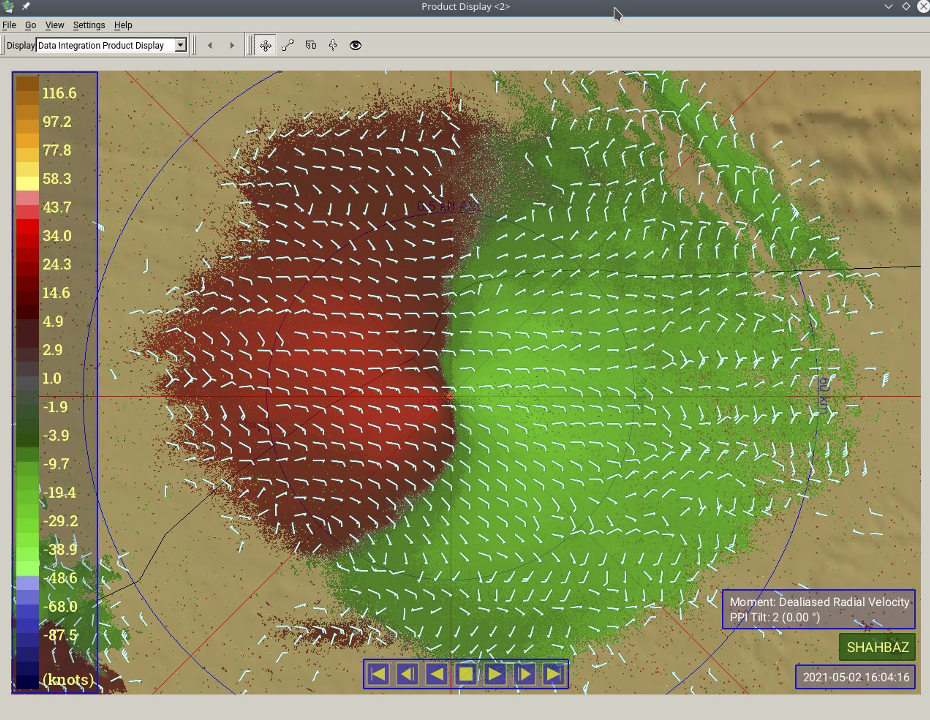Open the Settings menu
Viewport: 930px width, 720px height.
pos(89,24)
